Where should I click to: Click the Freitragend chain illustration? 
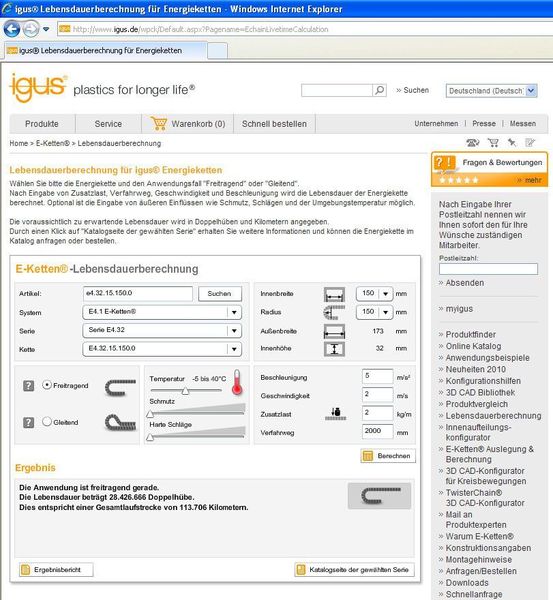(120, 387)
